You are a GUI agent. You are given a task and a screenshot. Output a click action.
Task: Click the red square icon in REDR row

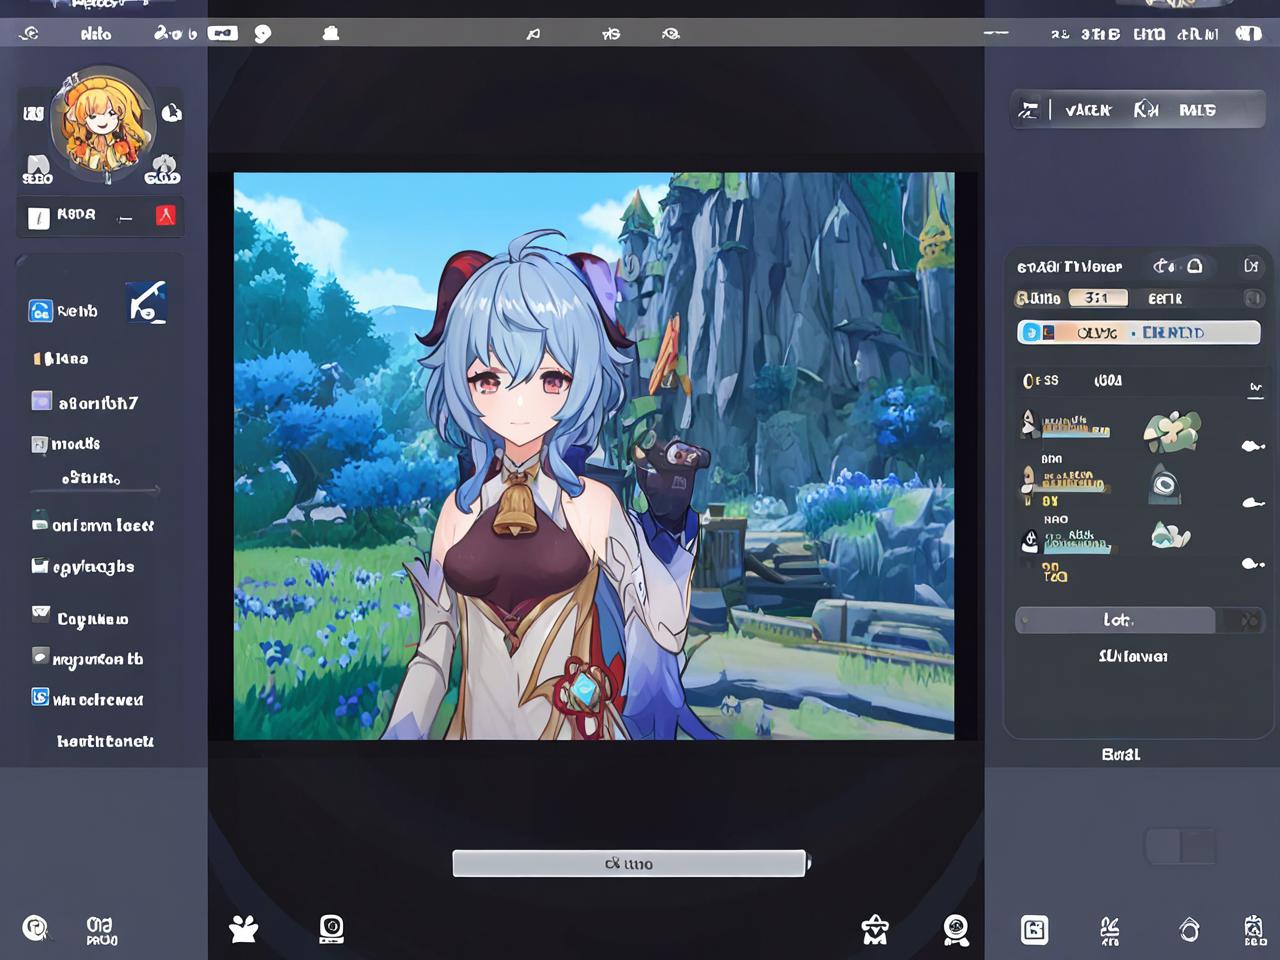[166, 215]
